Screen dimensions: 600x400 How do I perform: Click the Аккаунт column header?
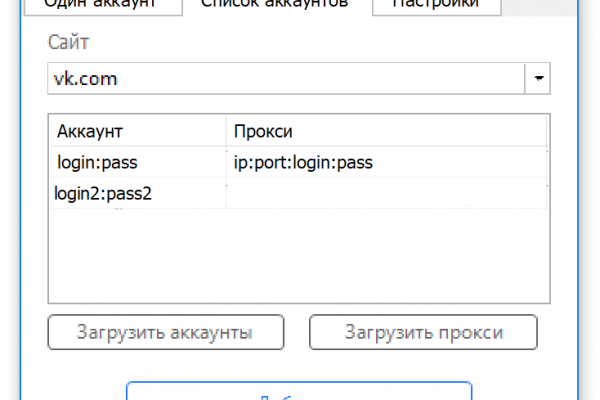click(138, 131)
